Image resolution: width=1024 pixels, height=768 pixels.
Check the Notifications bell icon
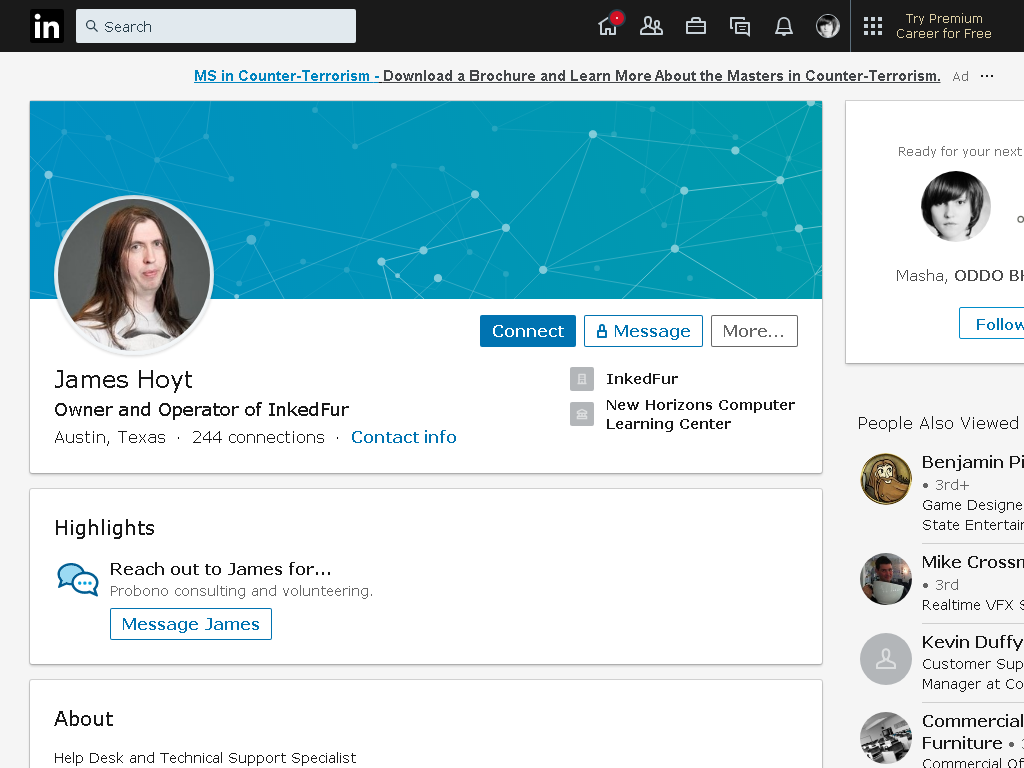tap(784, 26)
